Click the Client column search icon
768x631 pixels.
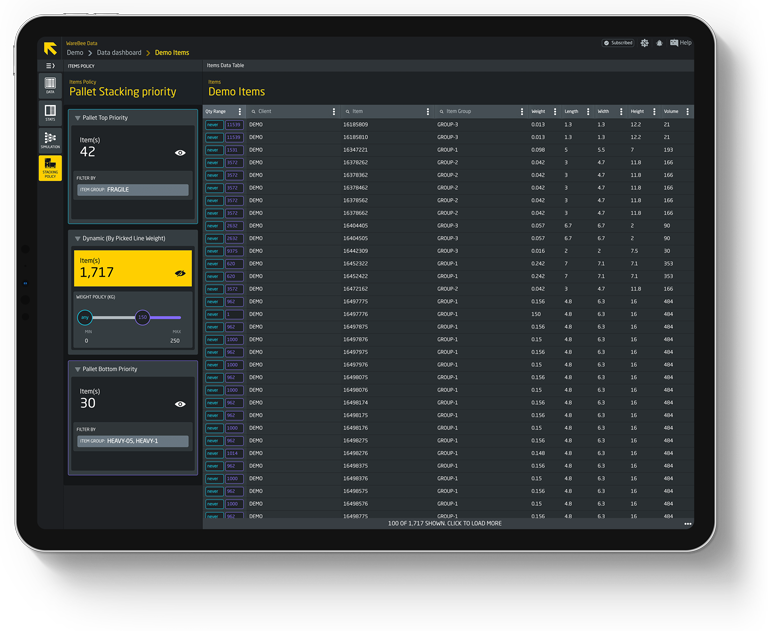[x=254, y=112]
